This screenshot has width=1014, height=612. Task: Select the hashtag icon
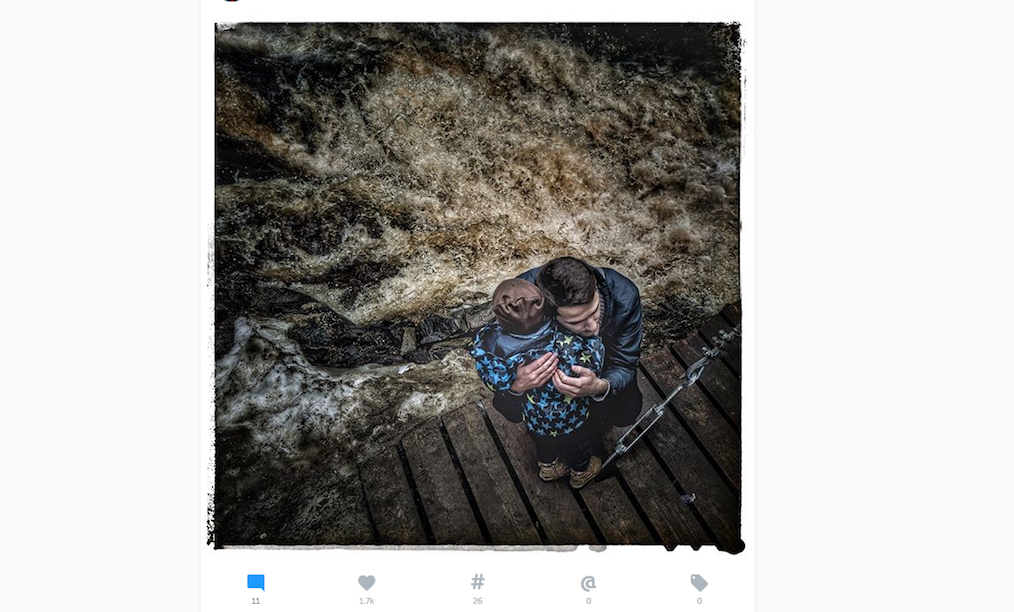tap(477, 582)
